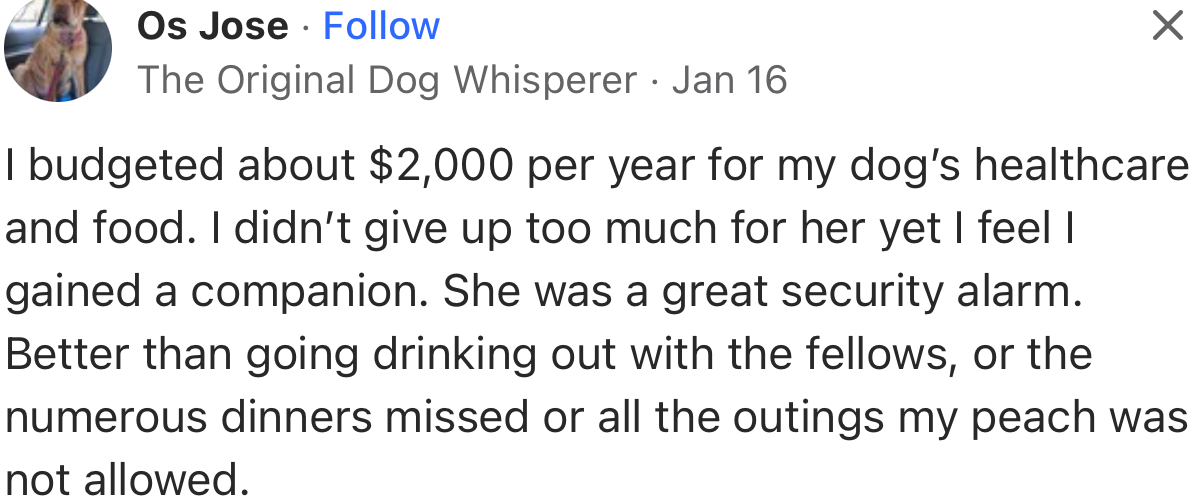The height and width of the screenshot is (502, 1202).
Task: Dismiss the post with the X icon
Action: tap(1167, 25)
